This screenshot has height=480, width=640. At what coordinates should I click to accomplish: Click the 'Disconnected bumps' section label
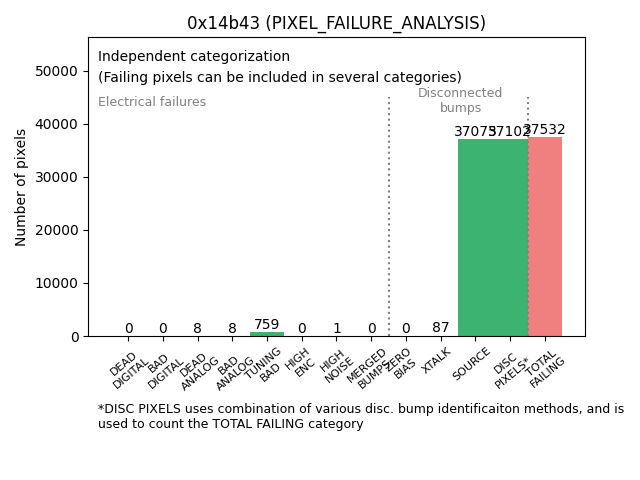click(460, 100)
